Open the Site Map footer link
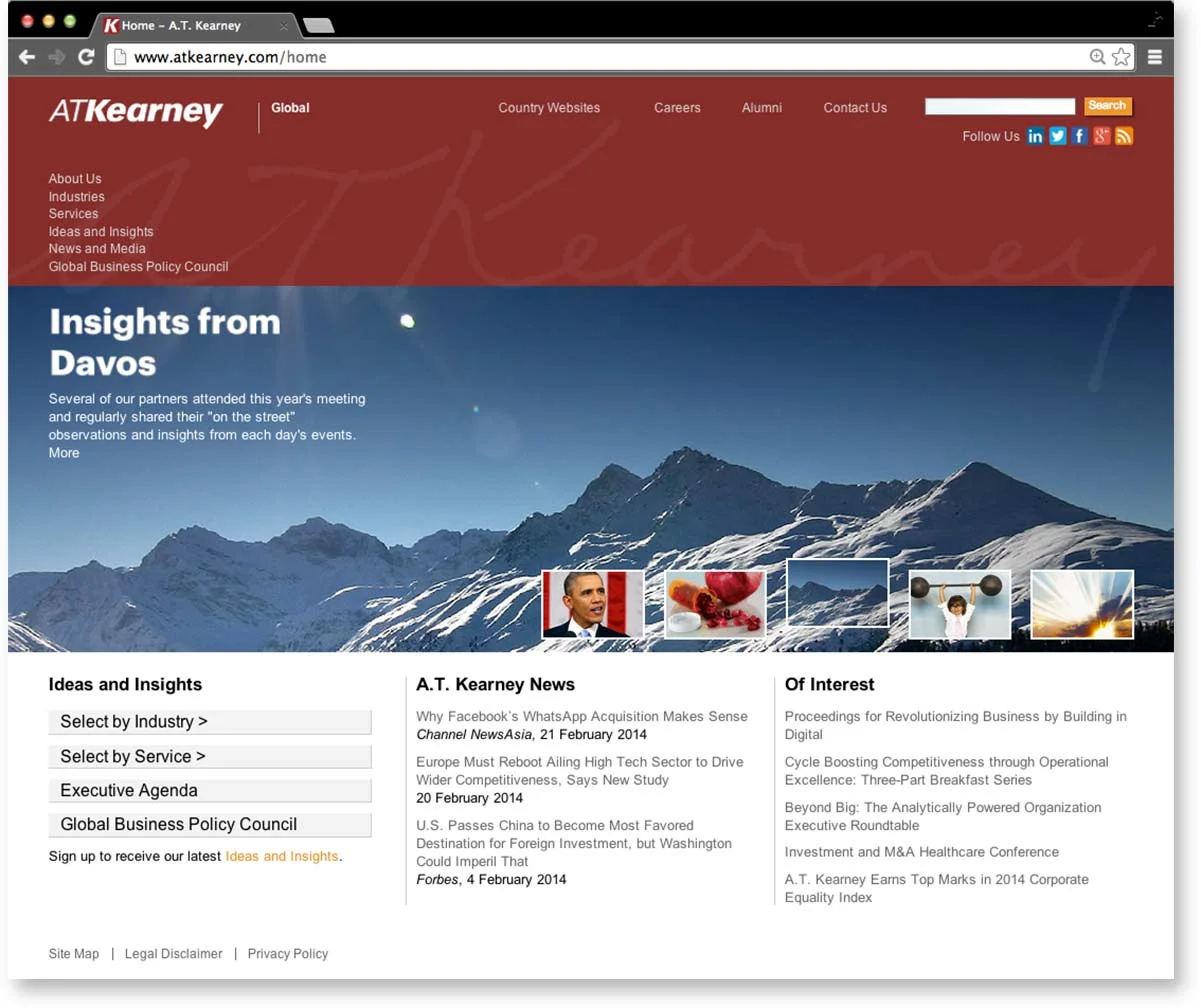This screenshot has width=1201, height=1008. pos(74,954)
